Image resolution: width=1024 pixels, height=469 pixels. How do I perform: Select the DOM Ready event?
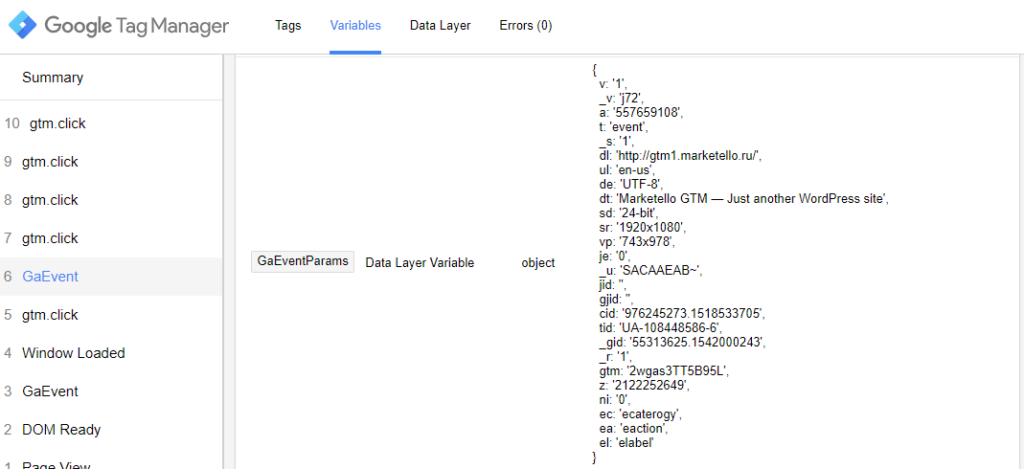click(x=61, y=430)
